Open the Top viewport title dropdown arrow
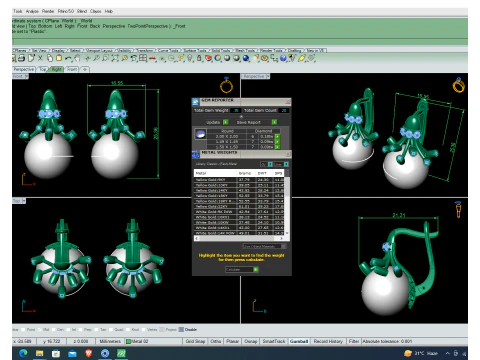The image size is (480, 360). tap(24, 201)
